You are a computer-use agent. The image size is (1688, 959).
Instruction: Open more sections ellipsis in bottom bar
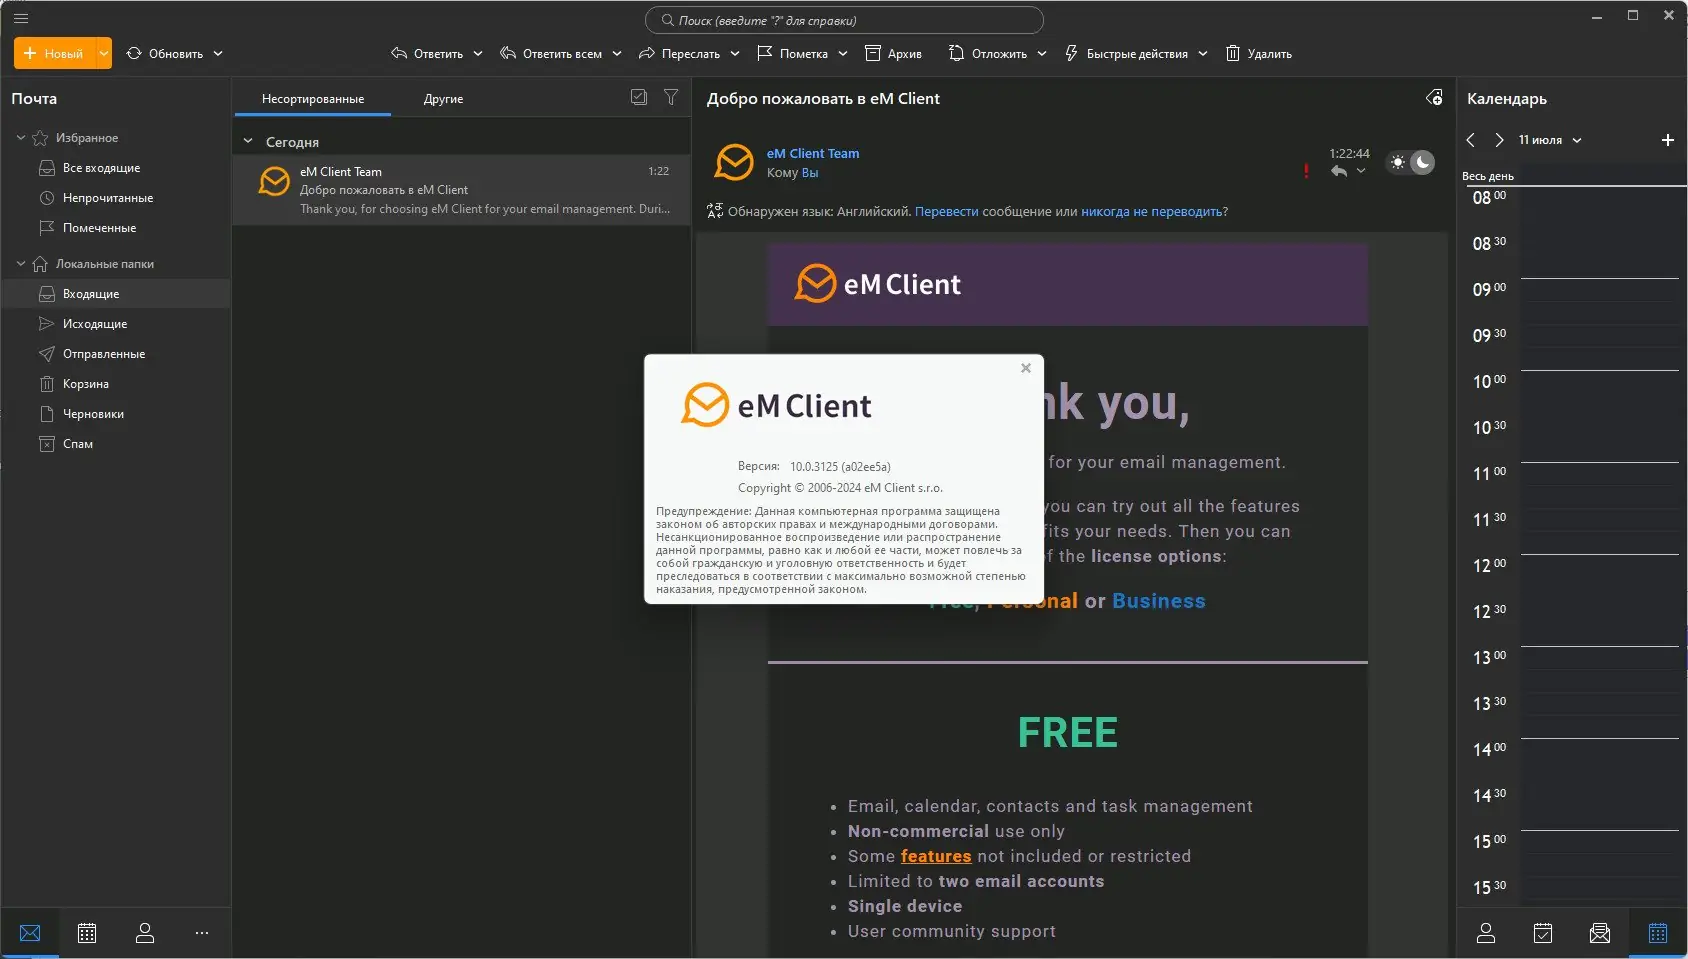[x=202, y=933]
